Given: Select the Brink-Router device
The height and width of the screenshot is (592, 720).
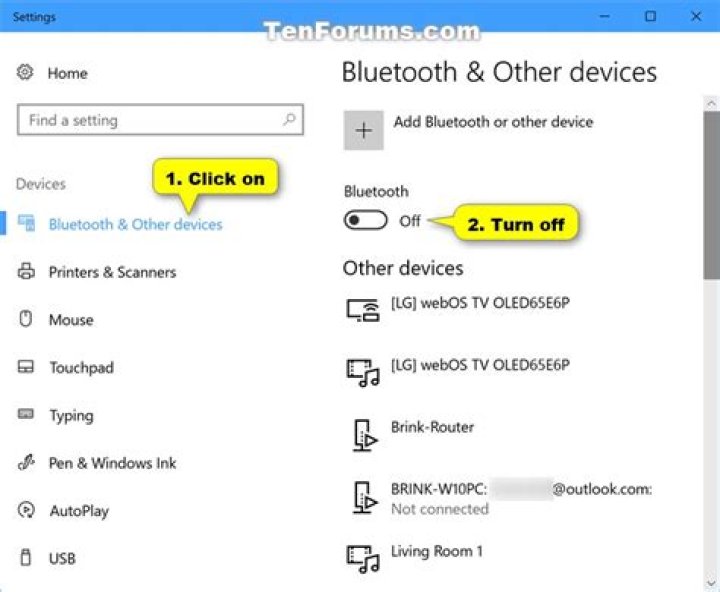Looking at the screenshot, I should click(x=432, y=427).
